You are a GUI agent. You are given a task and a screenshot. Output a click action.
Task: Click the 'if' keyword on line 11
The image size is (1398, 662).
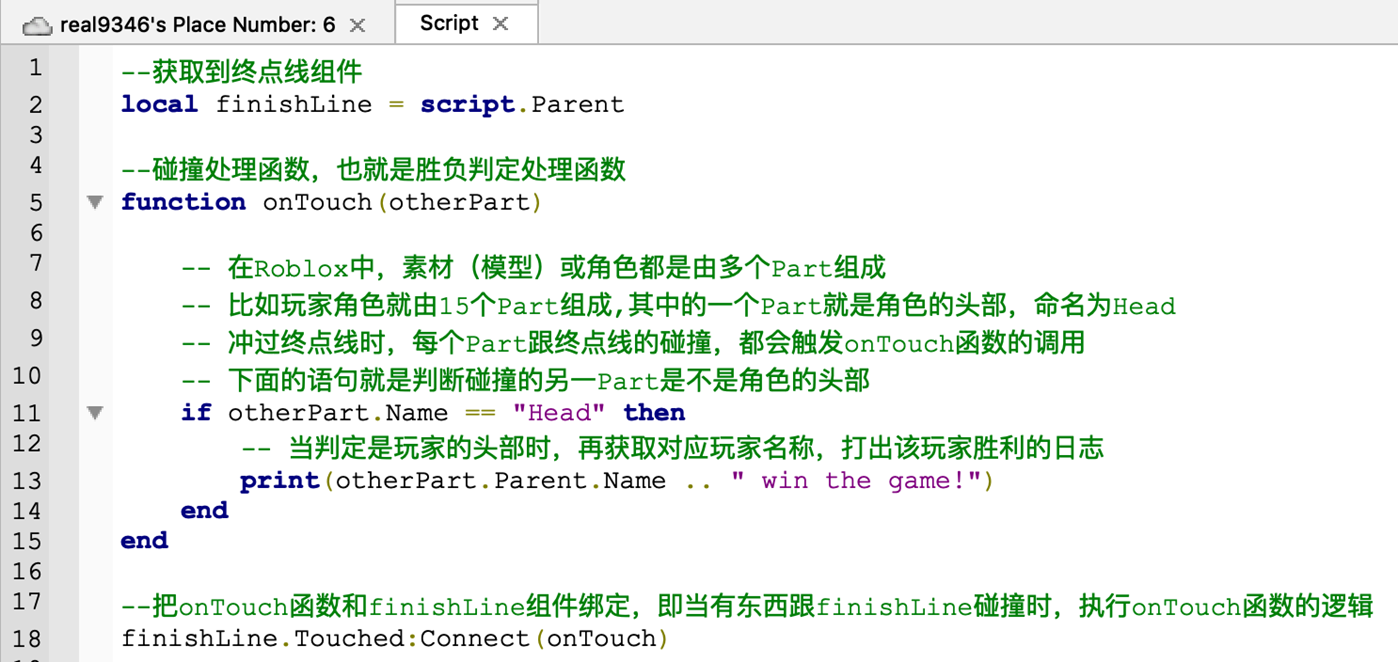196,412
